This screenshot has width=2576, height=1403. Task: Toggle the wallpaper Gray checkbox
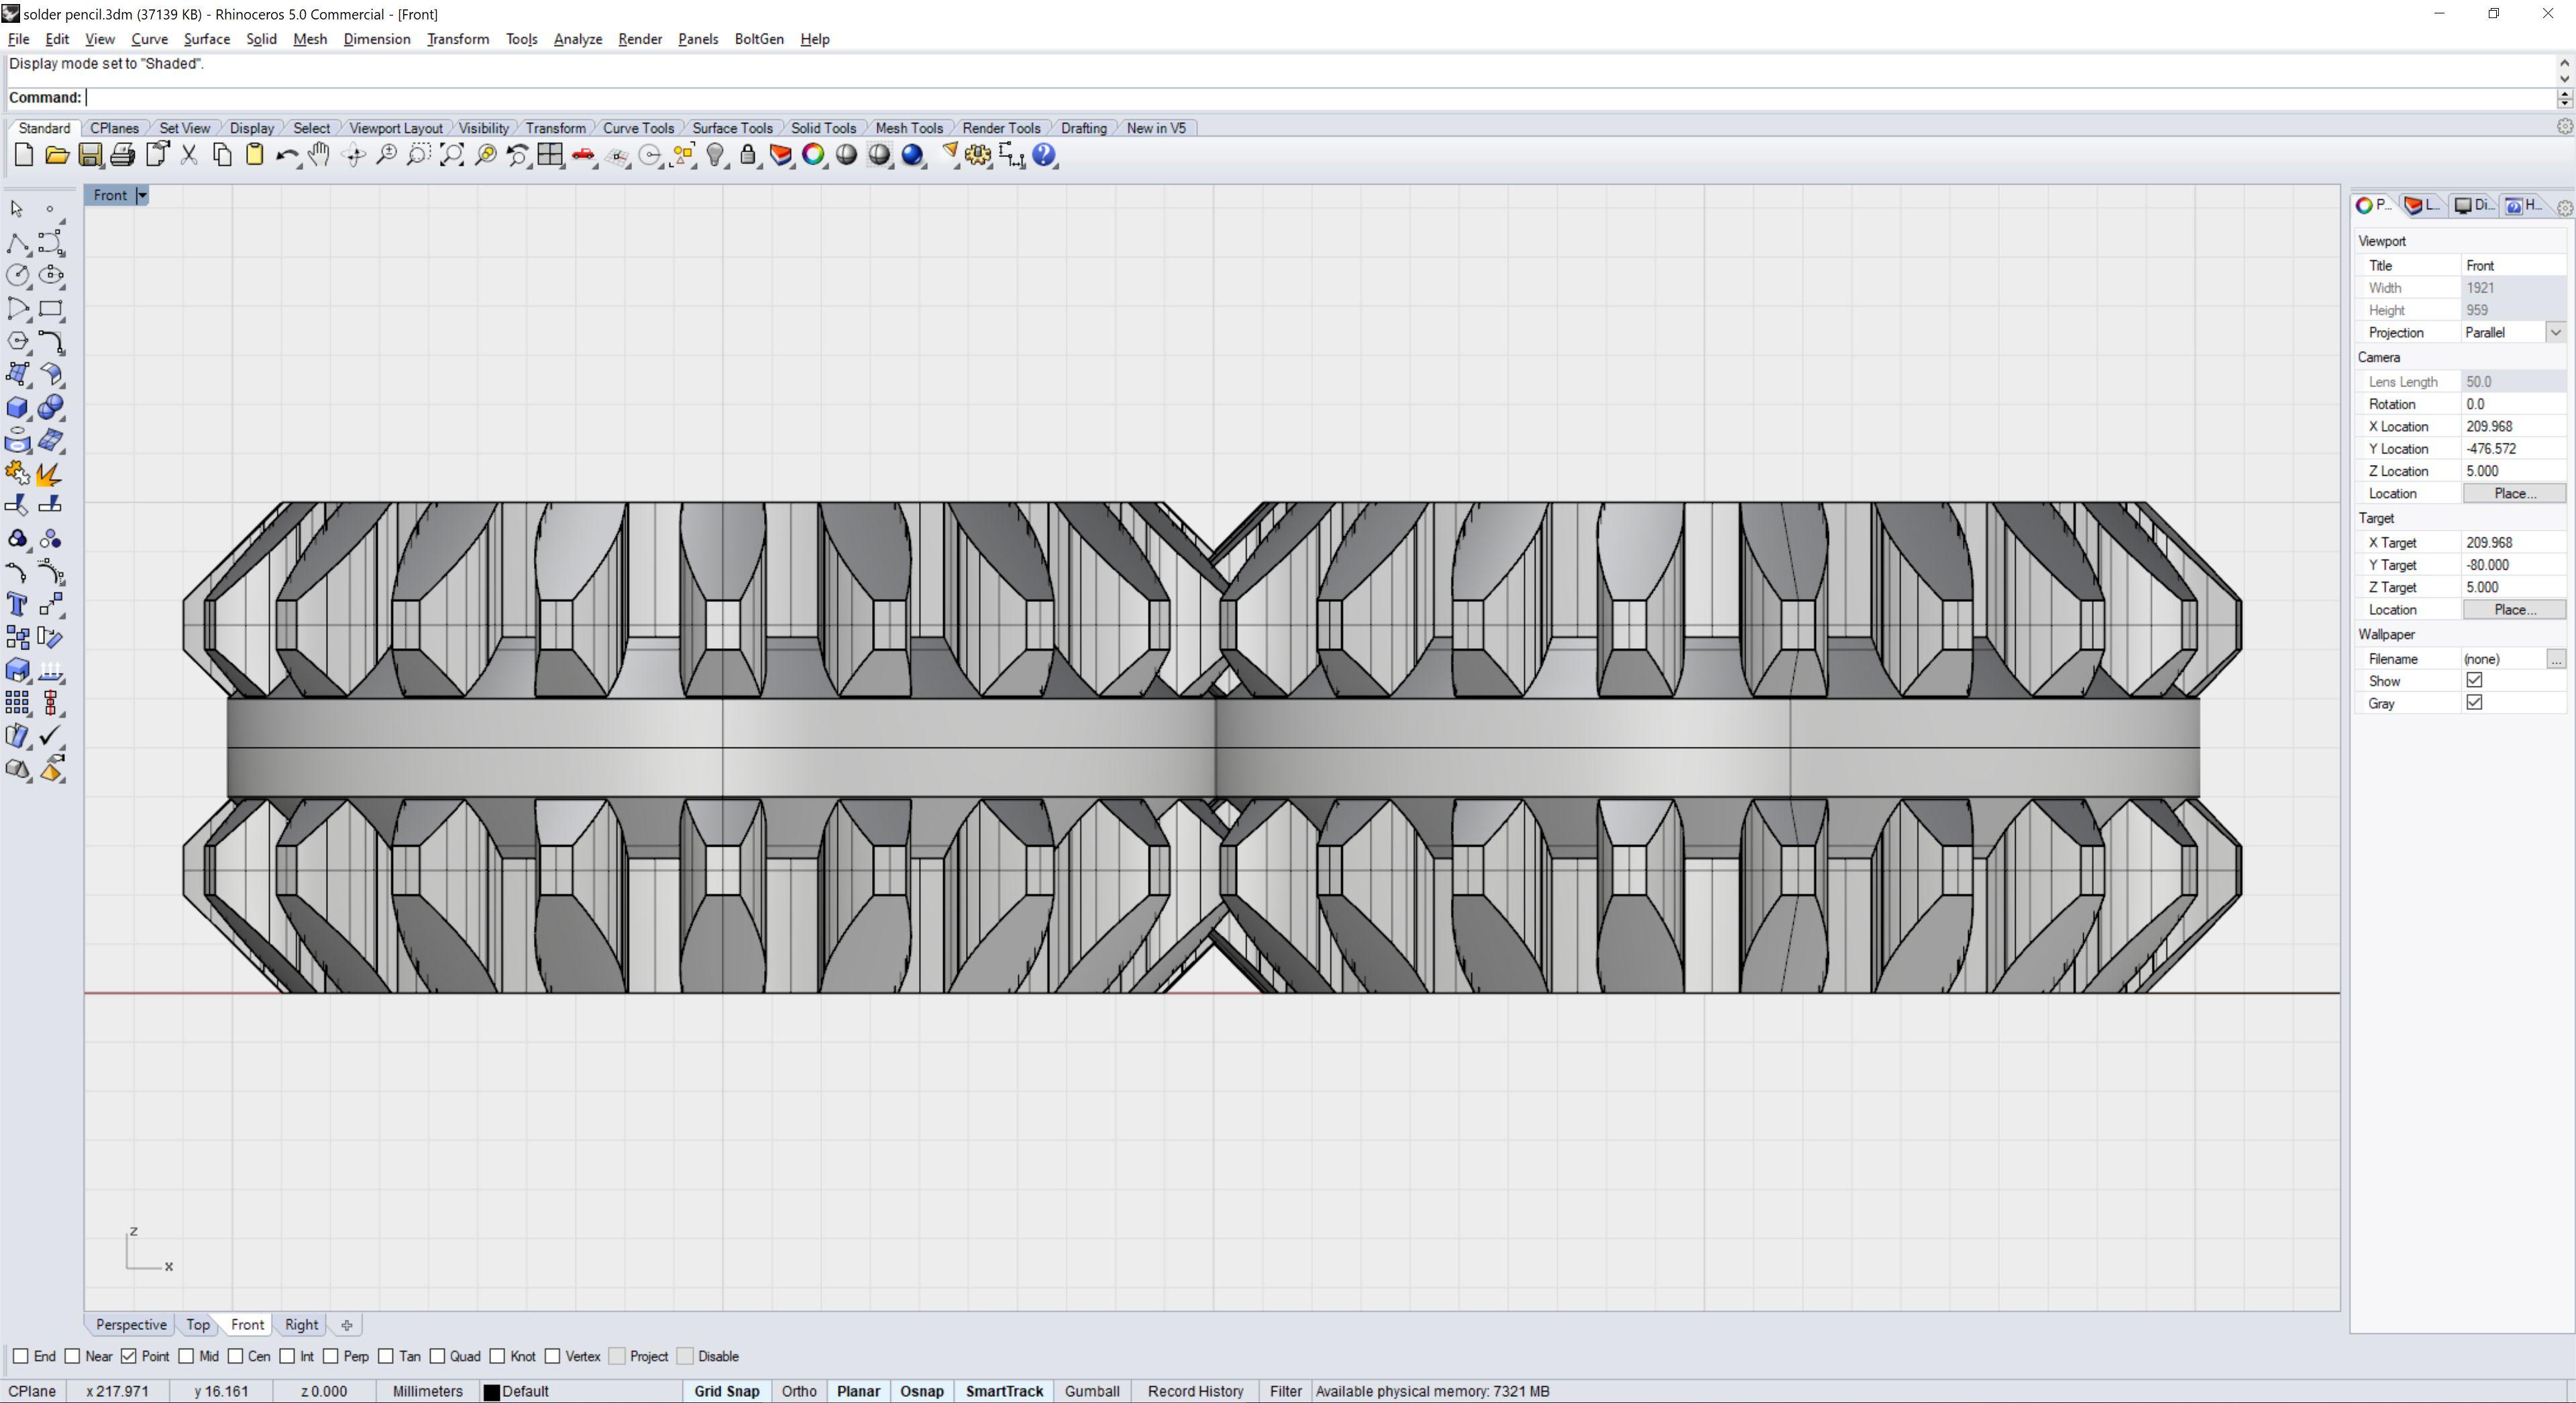pyautogui.click(x=2474, y=703)
